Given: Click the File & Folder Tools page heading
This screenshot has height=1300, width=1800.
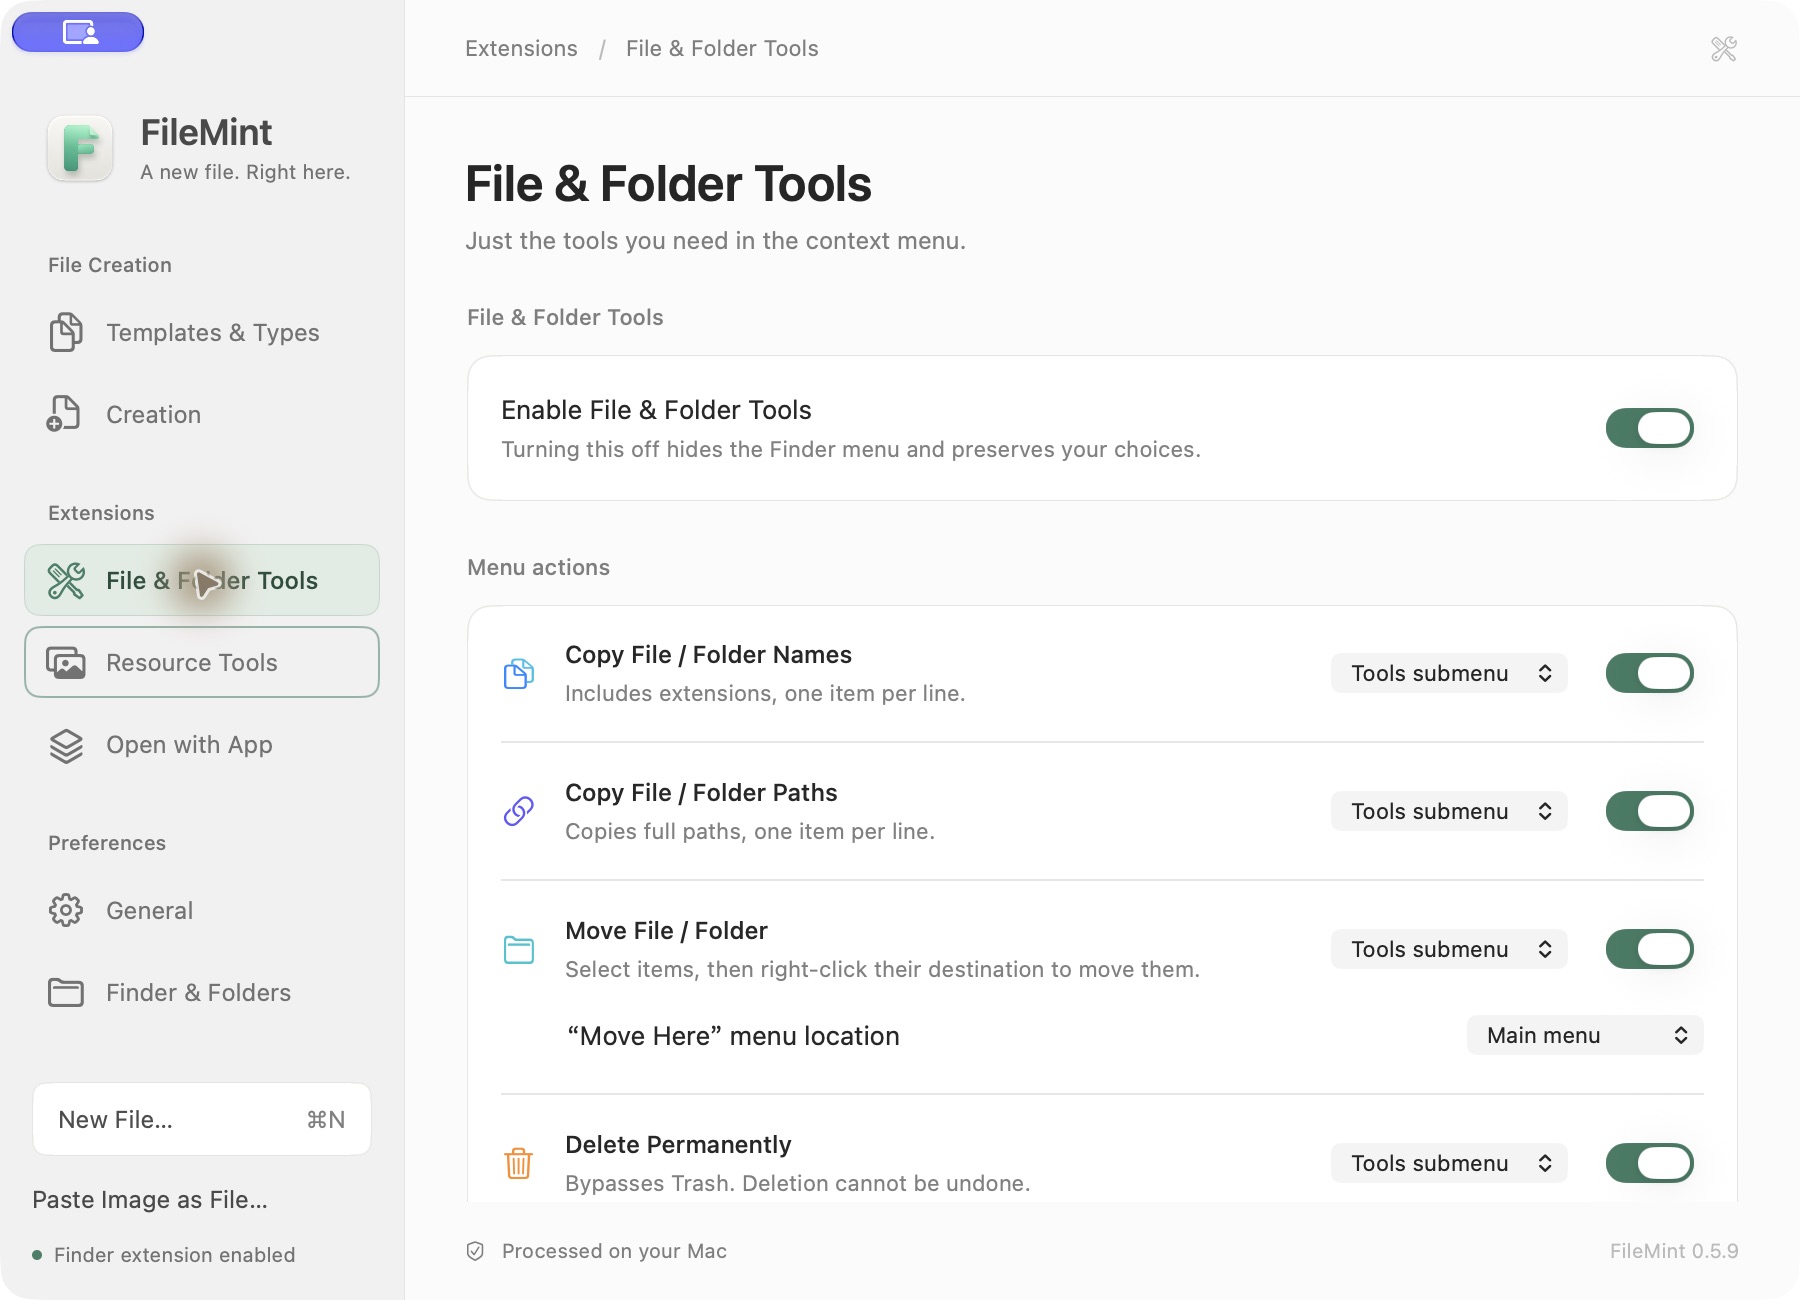Looking at the screenshot, I should click(668, 184).
